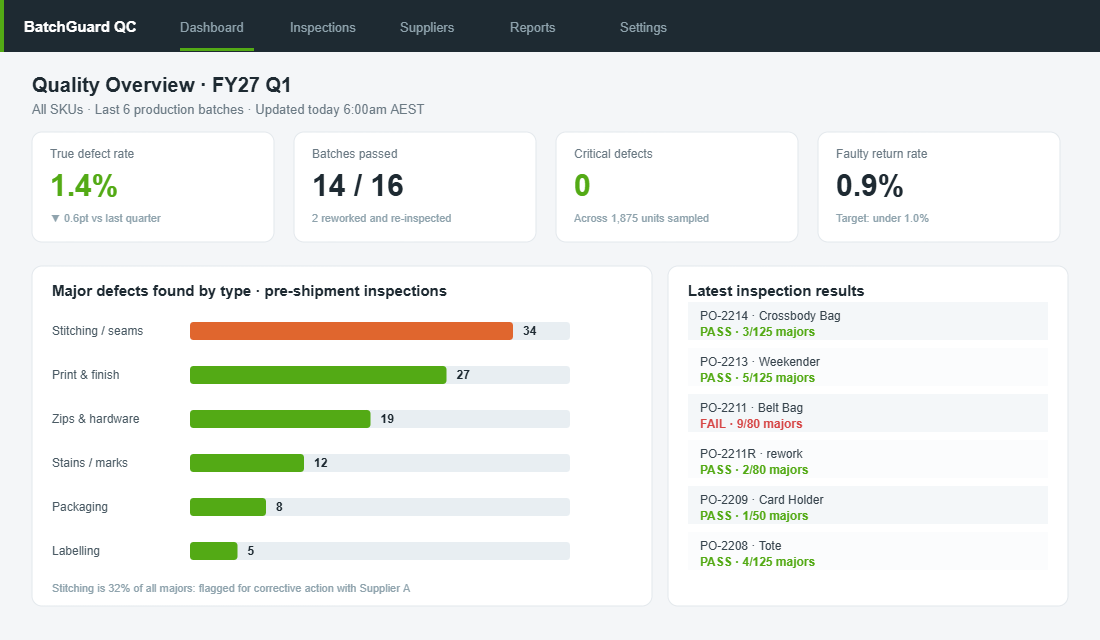Click 'Across 1,875 units sampled' text

point(641,218)
